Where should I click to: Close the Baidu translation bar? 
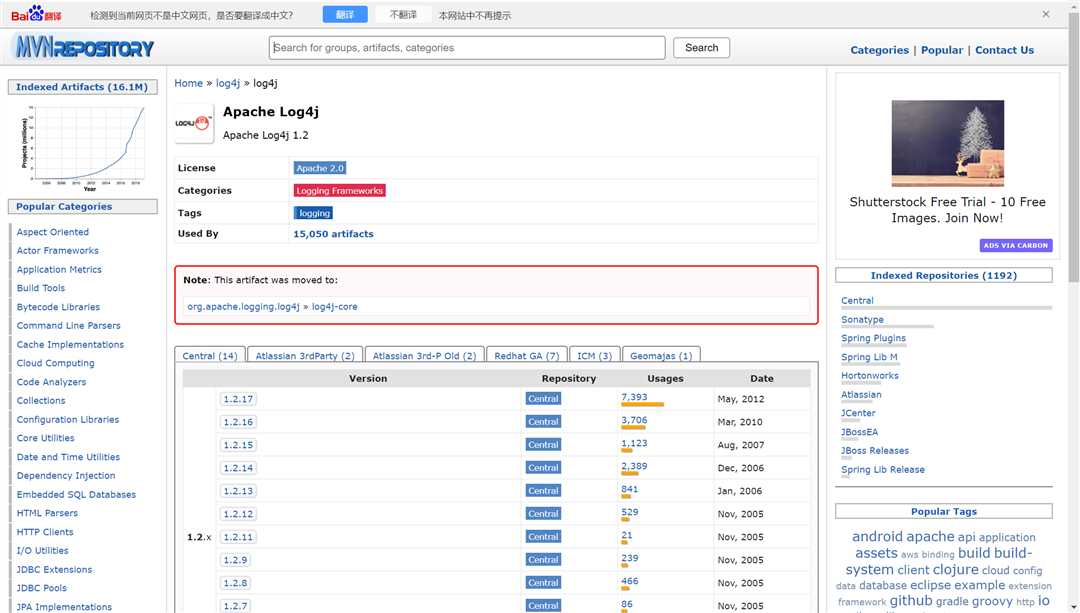(1046, 14)
